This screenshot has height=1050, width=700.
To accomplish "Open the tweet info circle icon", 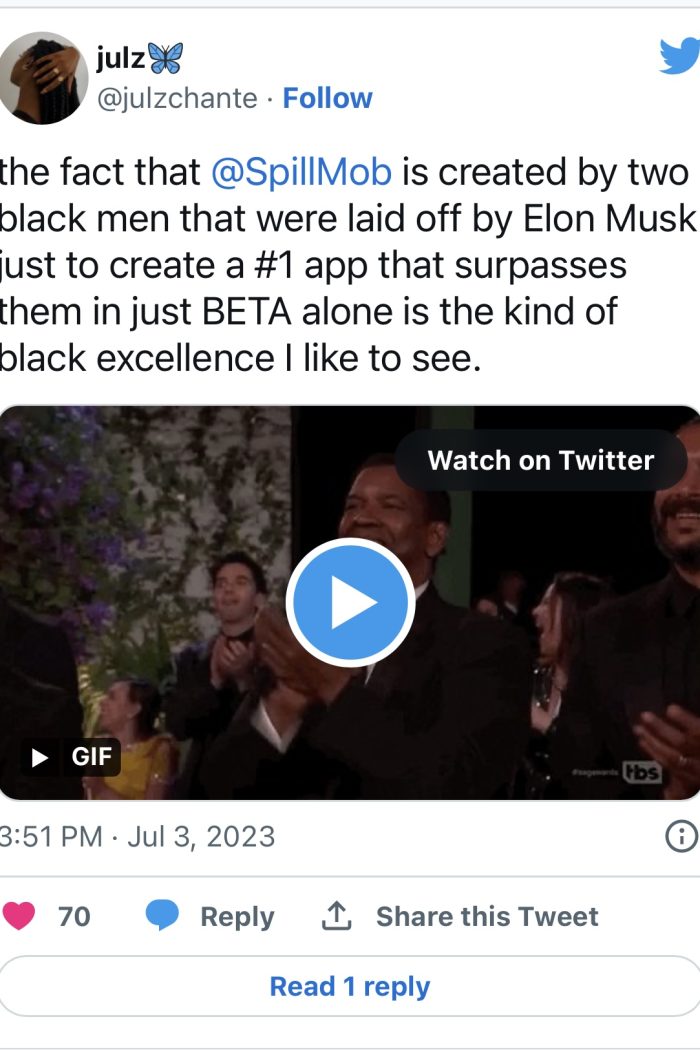I will click(681, 836).
